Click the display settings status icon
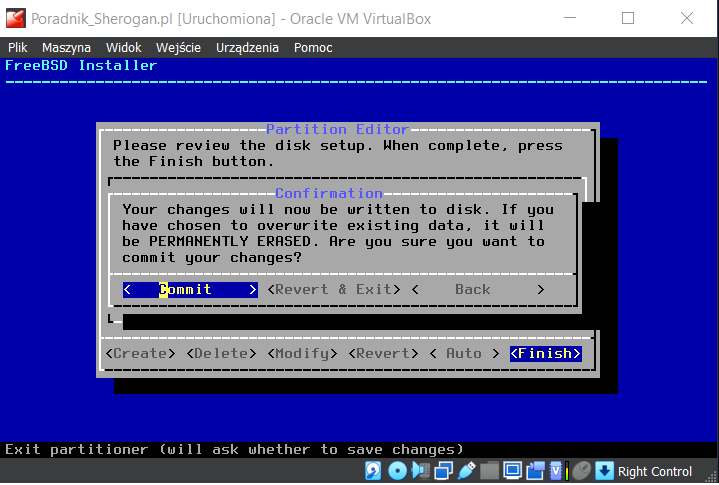This screenshot has width=719, height=485. pos(512,471)
